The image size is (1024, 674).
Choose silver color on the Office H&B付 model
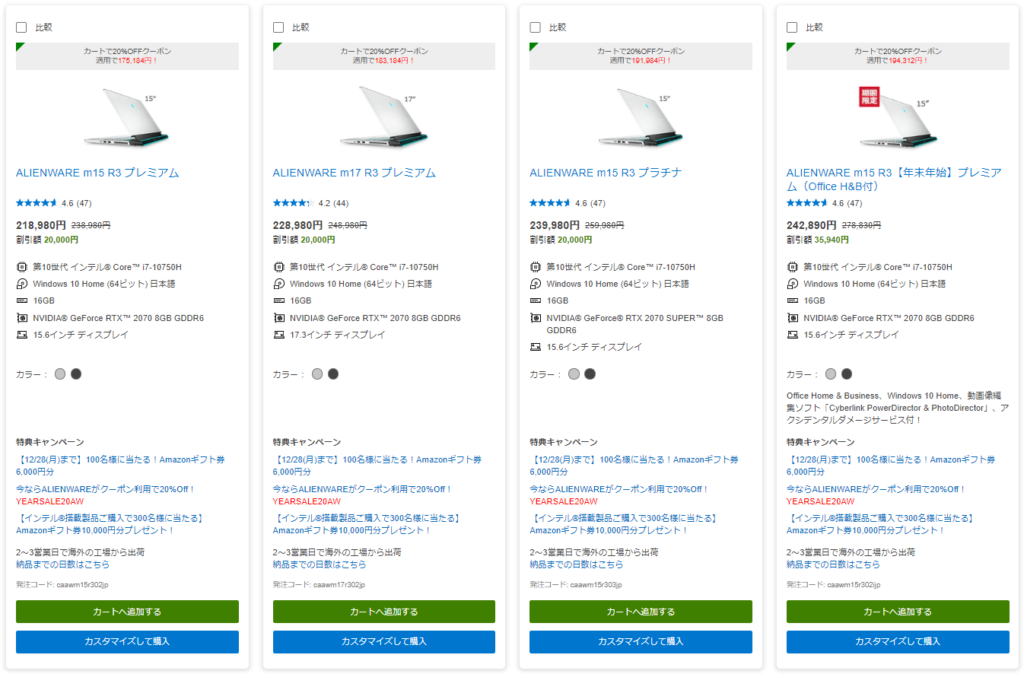831,374
